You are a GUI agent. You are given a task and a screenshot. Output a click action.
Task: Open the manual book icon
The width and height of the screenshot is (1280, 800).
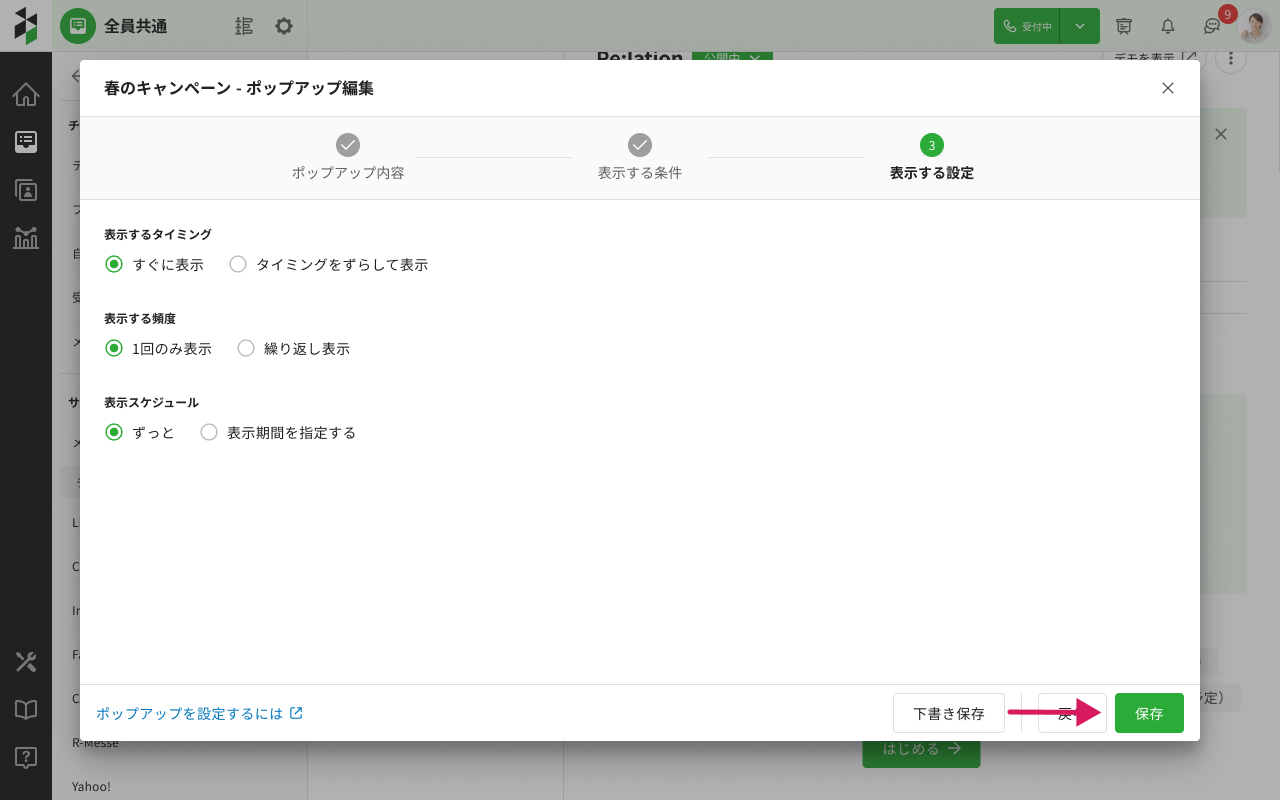click(x=26, y=710)
